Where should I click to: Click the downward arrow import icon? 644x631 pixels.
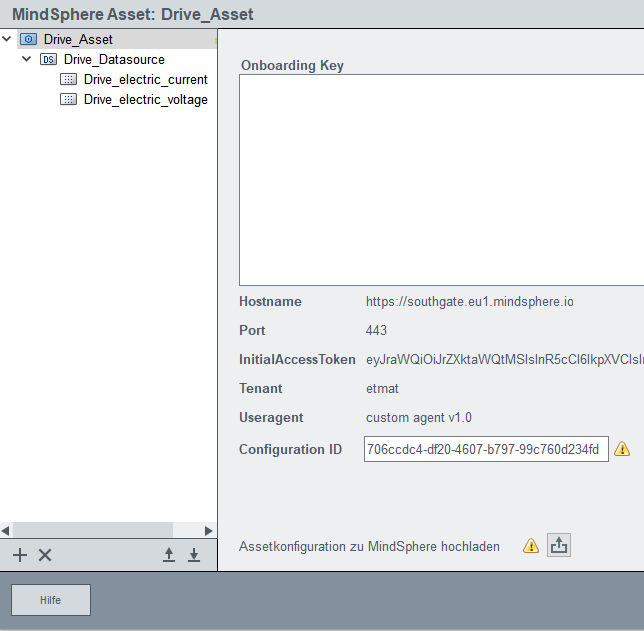pyautogui.click(x=194, y=555)
